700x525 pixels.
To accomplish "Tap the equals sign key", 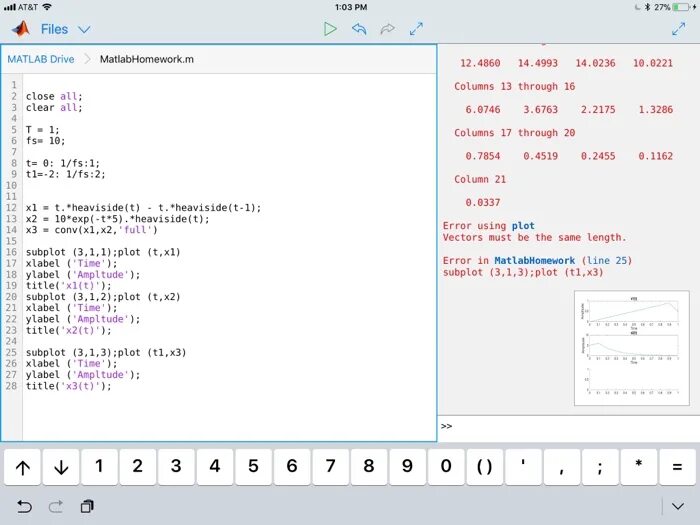I will [x=677, y=467].
